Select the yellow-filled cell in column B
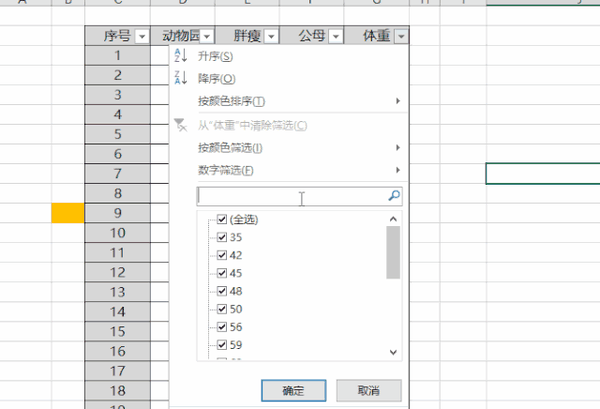Image resolution: width=600 pixels, height=409 pixels. tap(68, 213)
